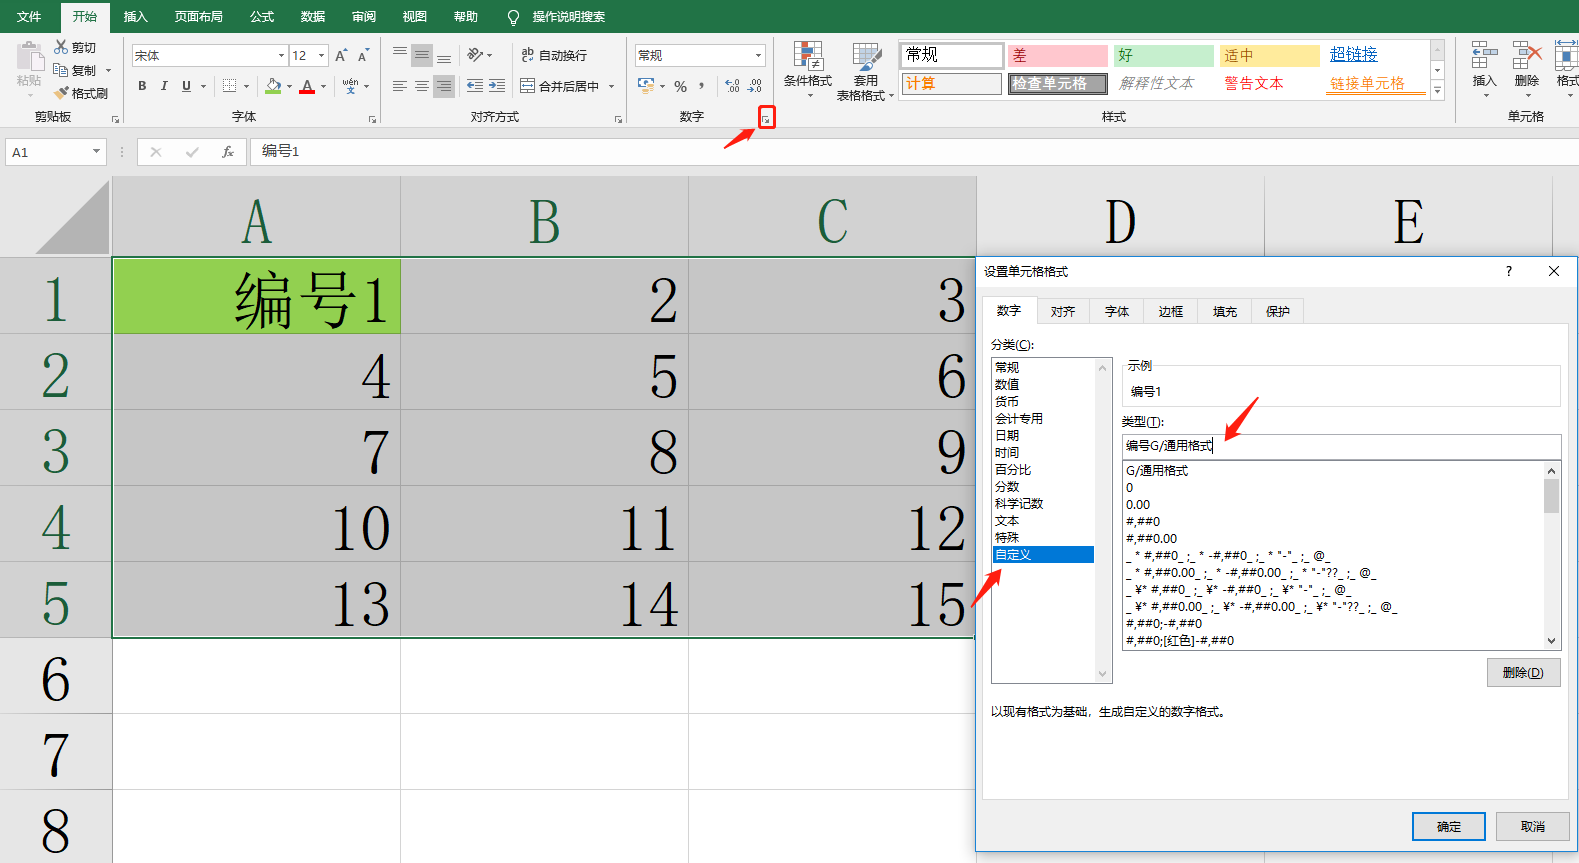The width and height of the screenshot is (1579, 863).
Task: Toggle Top Align icon
Action: point(400,55)
